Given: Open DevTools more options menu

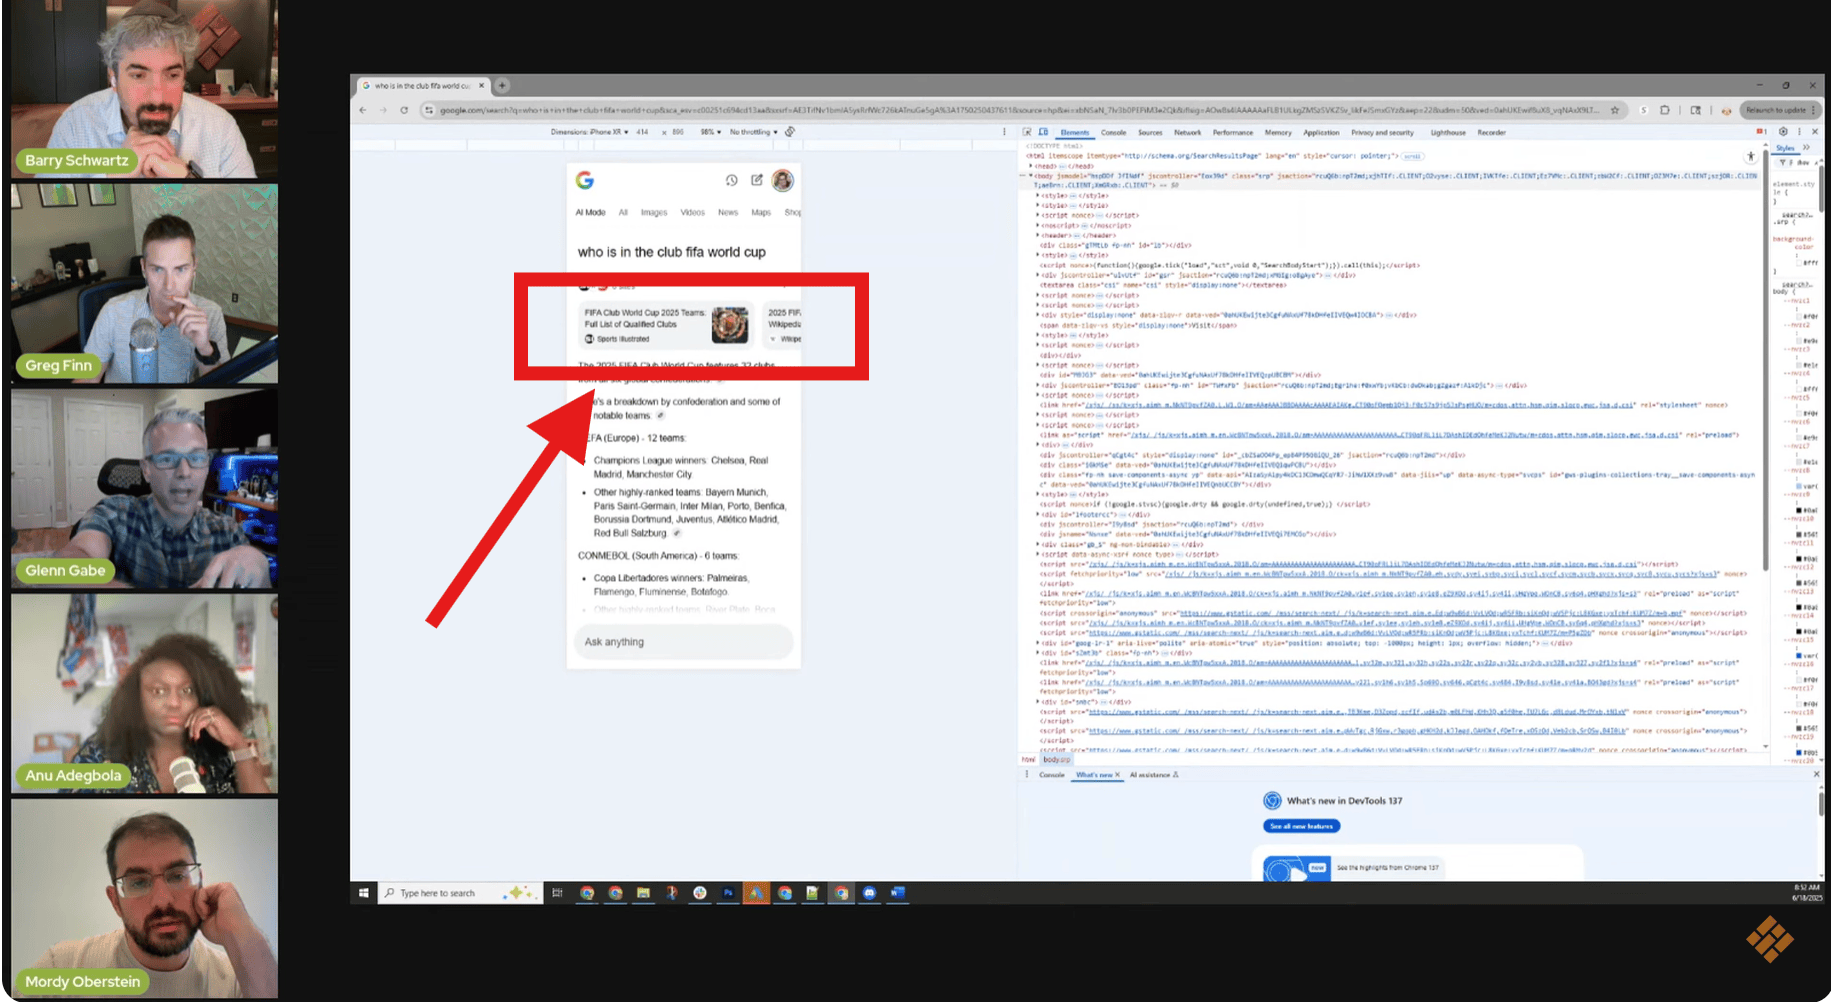Looking at the screenshot, I should click(1799, 132).
